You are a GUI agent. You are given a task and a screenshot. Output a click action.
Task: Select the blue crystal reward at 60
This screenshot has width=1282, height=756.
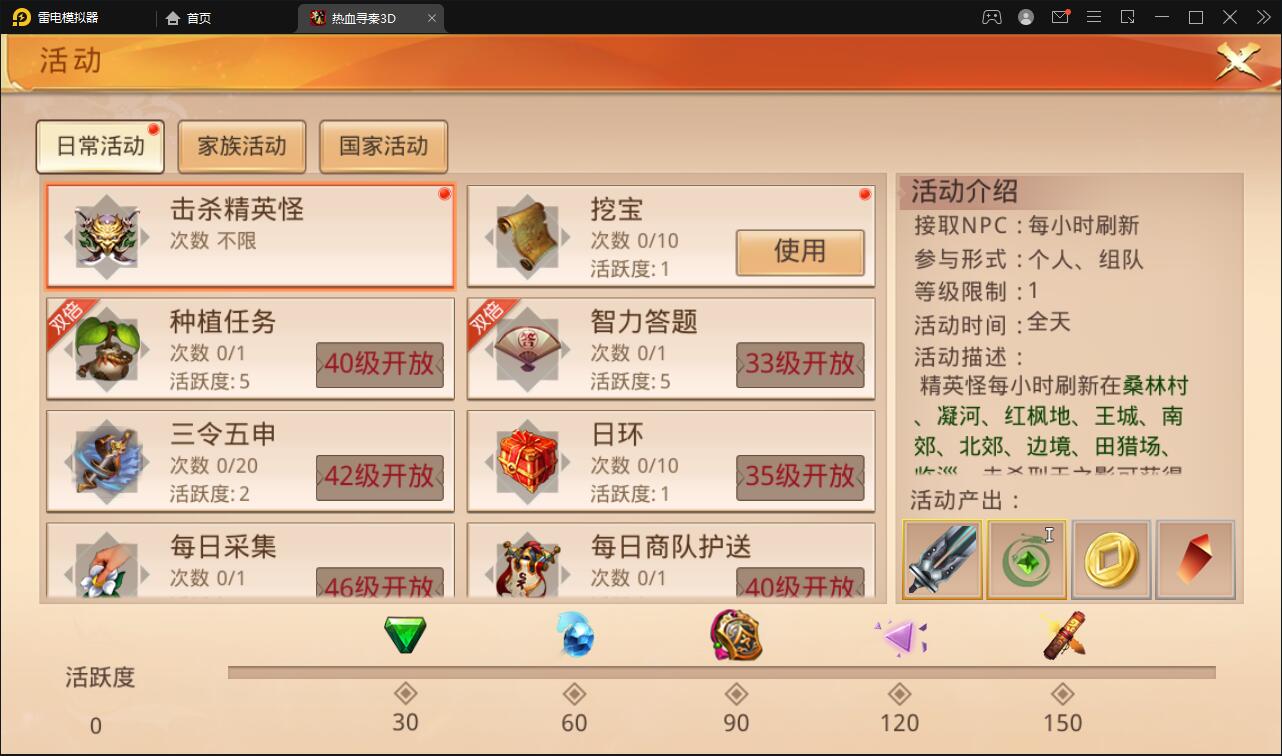click(575, 635)
